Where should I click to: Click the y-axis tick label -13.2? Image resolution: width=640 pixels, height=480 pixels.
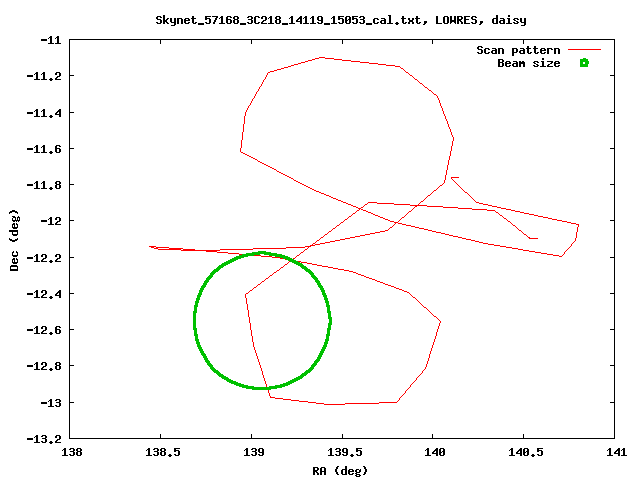point(44,439)
